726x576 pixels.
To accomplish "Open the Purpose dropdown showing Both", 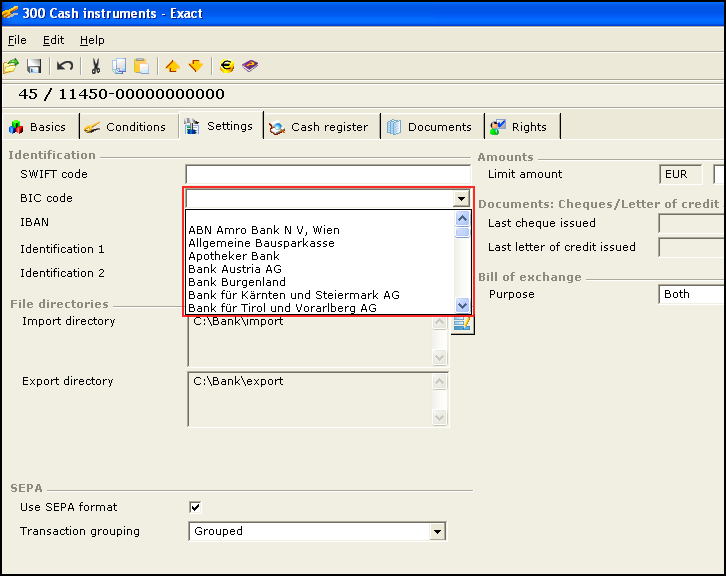I will click(x=692, y=295).
